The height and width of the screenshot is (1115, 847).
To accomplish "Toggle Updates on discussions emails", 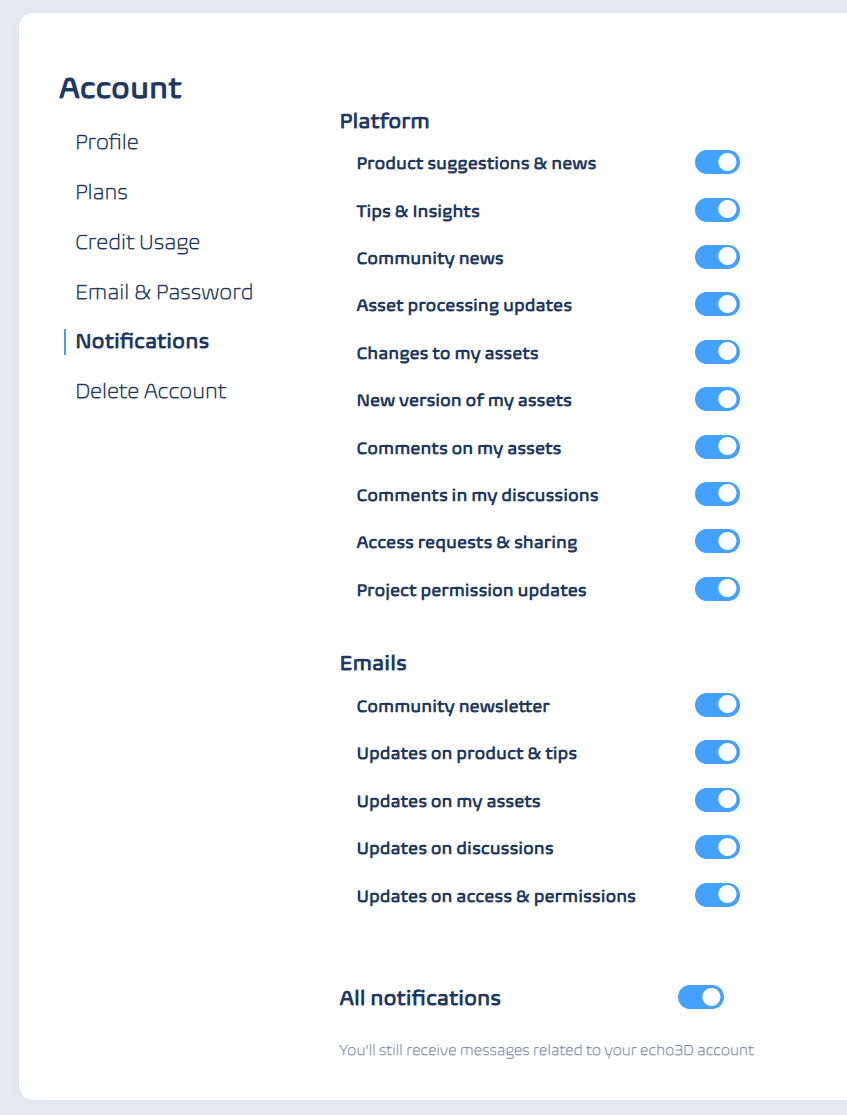I will [717, 848].
